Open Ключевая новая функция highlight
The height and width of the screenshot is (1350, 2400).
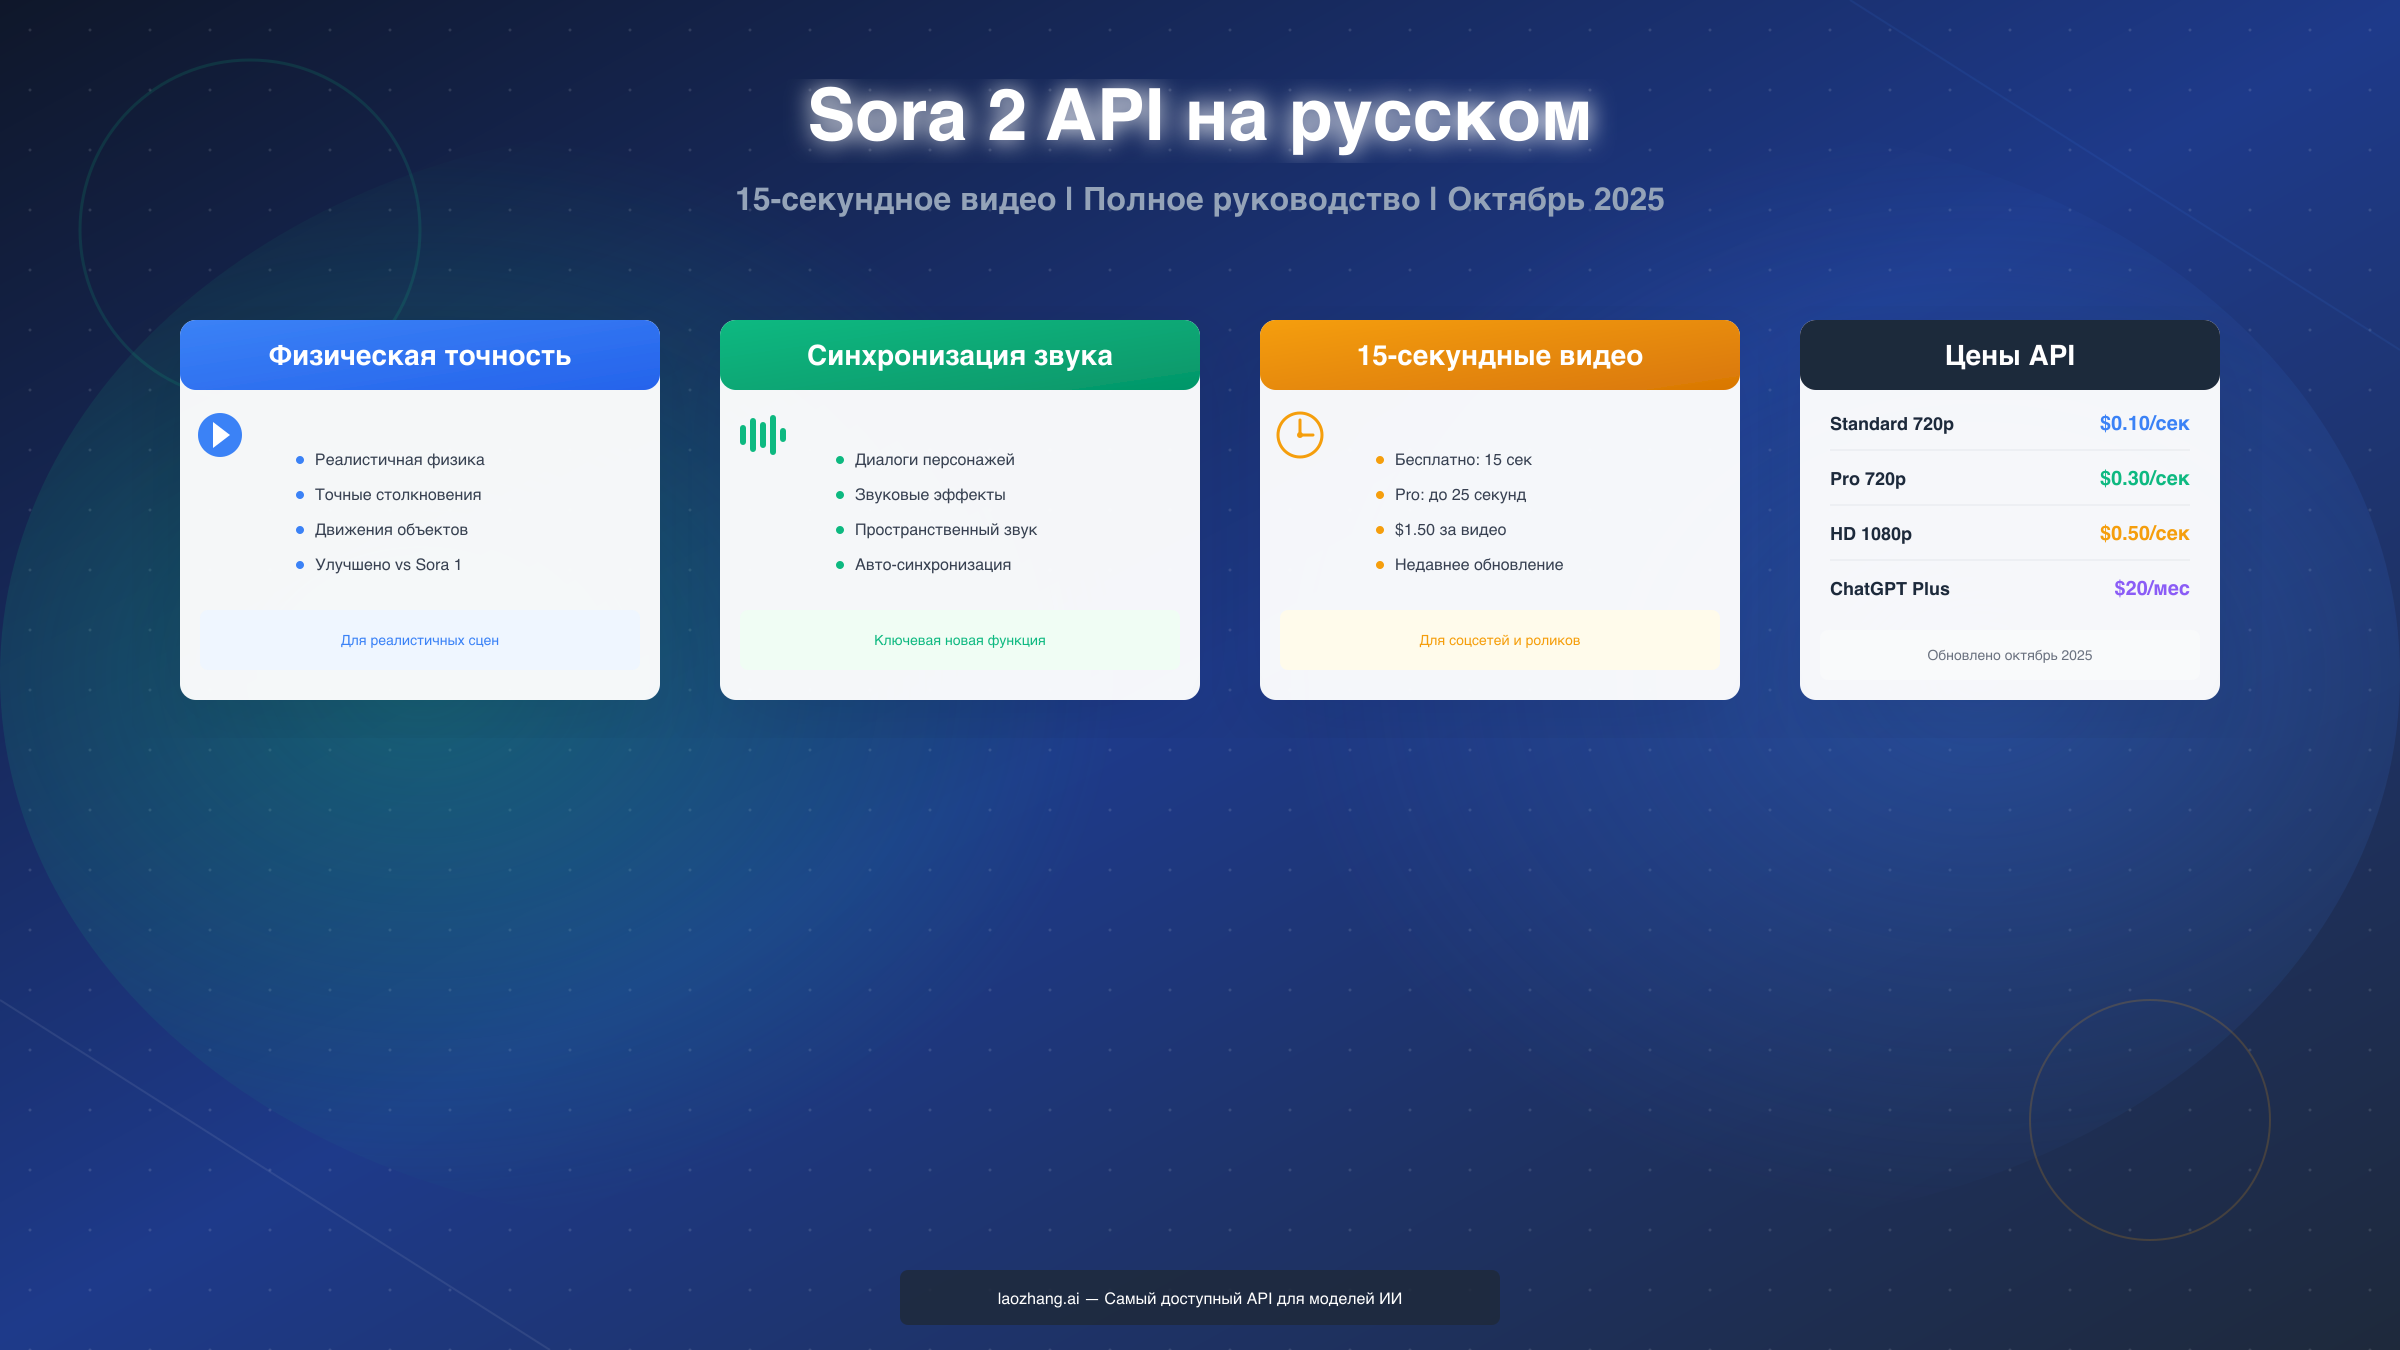click(959, 640)
